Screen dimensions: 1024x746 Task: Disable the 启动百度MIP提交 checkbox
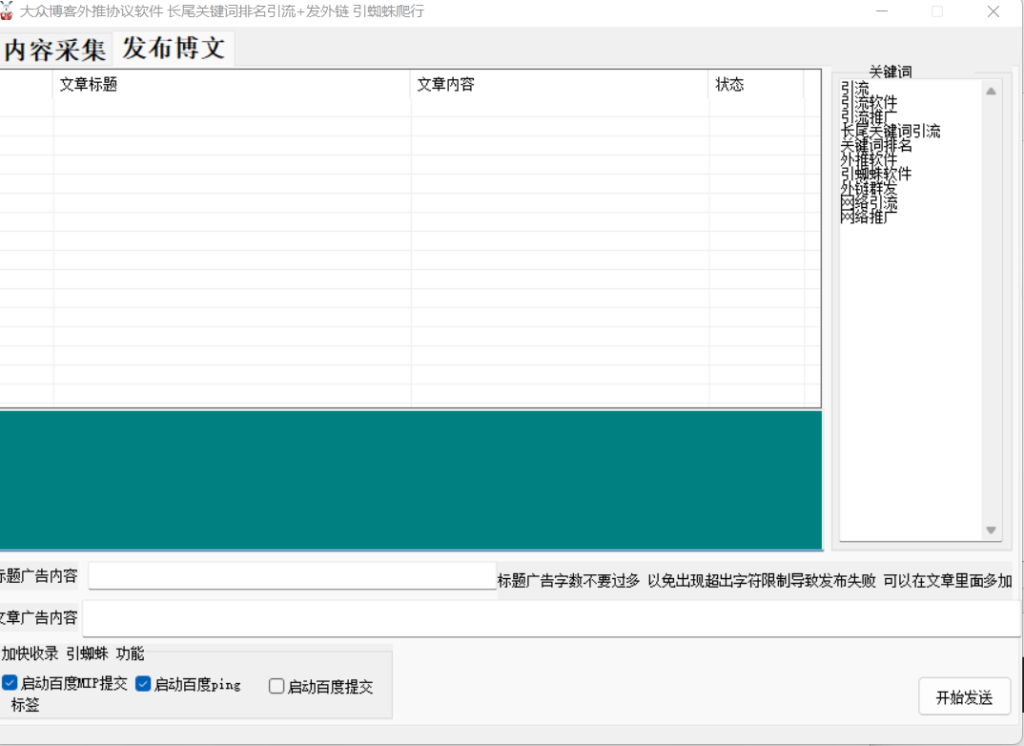tap(10, 684)
